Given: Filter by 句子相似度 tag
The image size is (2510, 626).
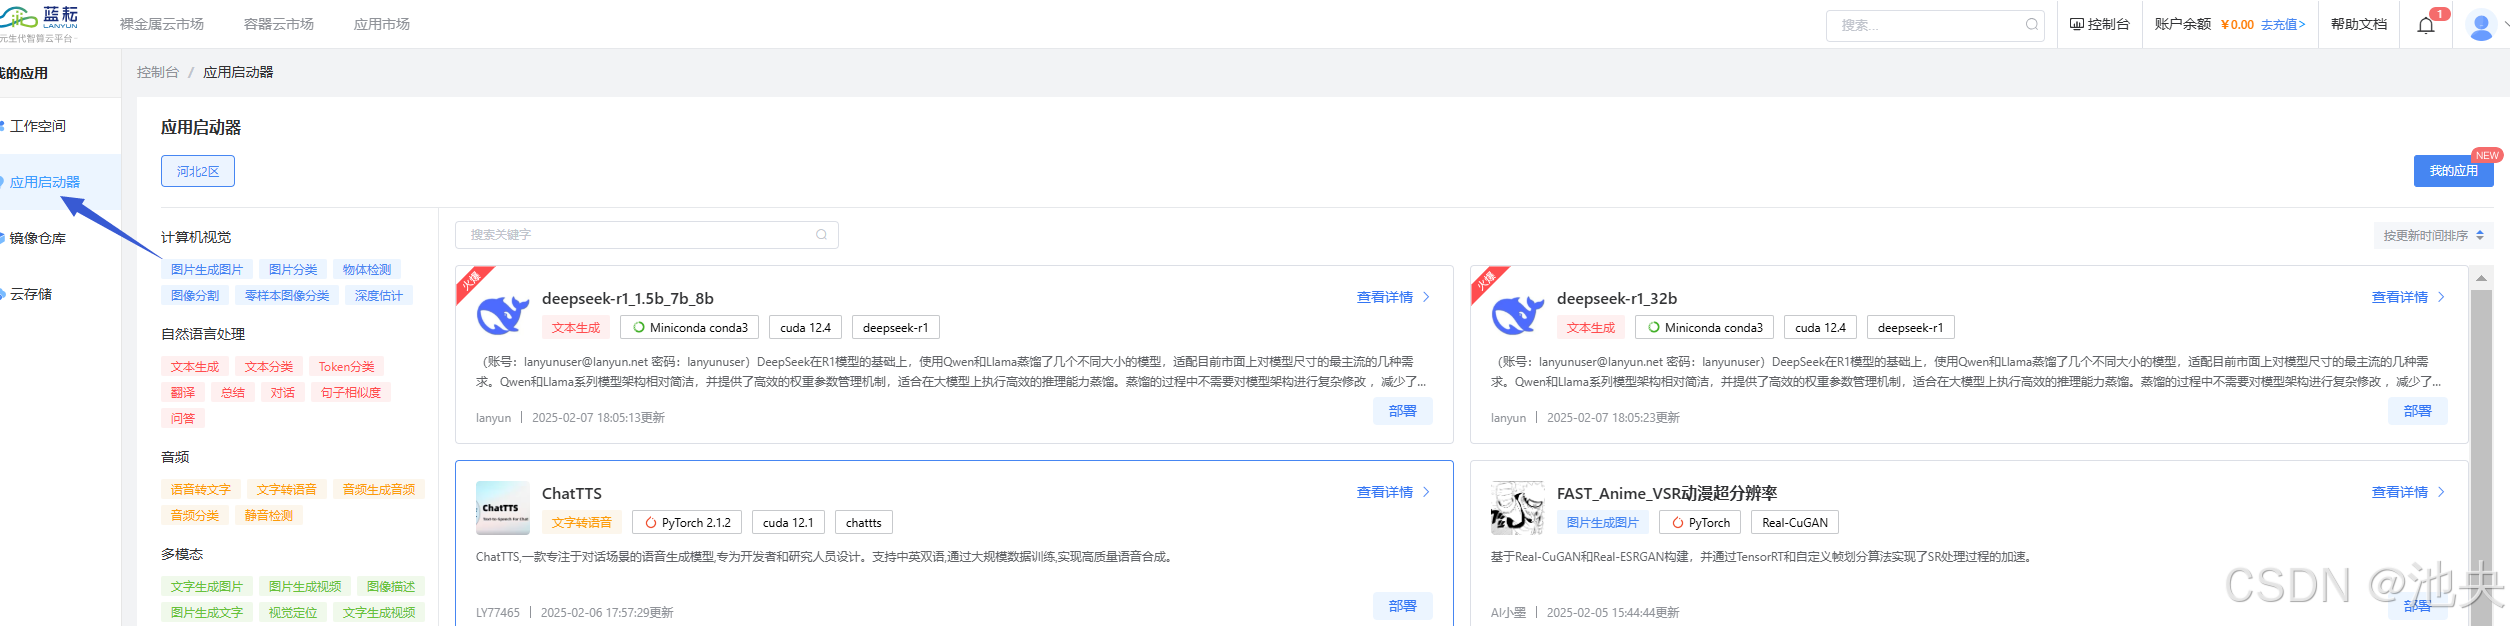Looking at the screenshot, I should point(351,393).
